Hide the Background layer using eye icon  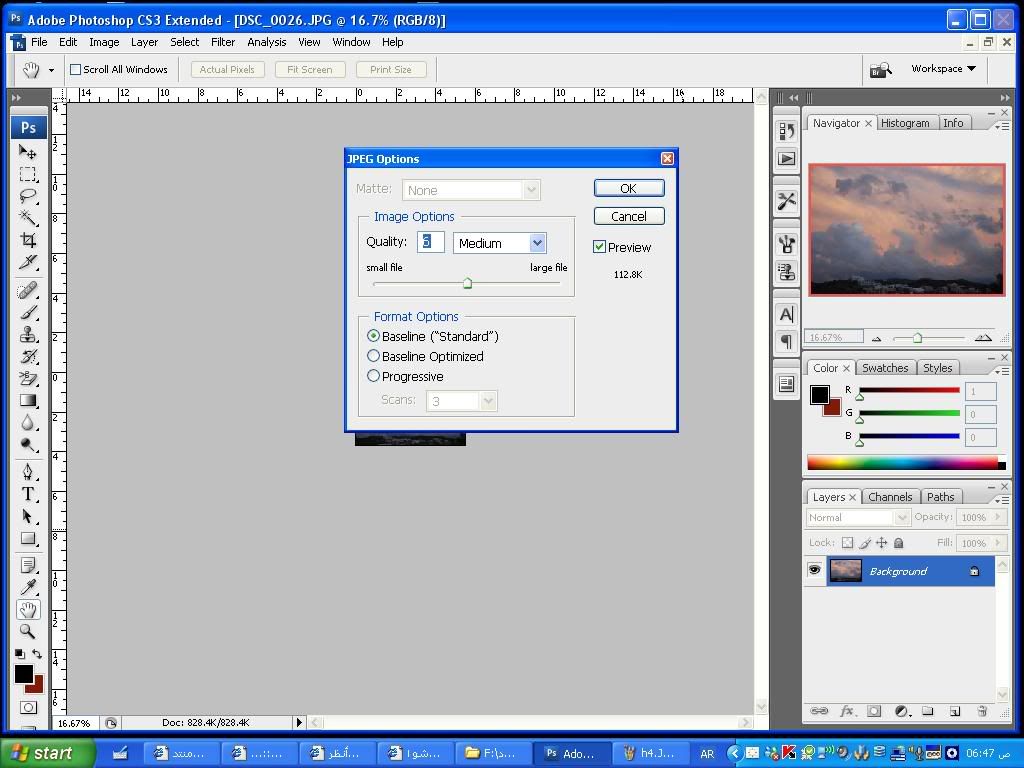814,571
